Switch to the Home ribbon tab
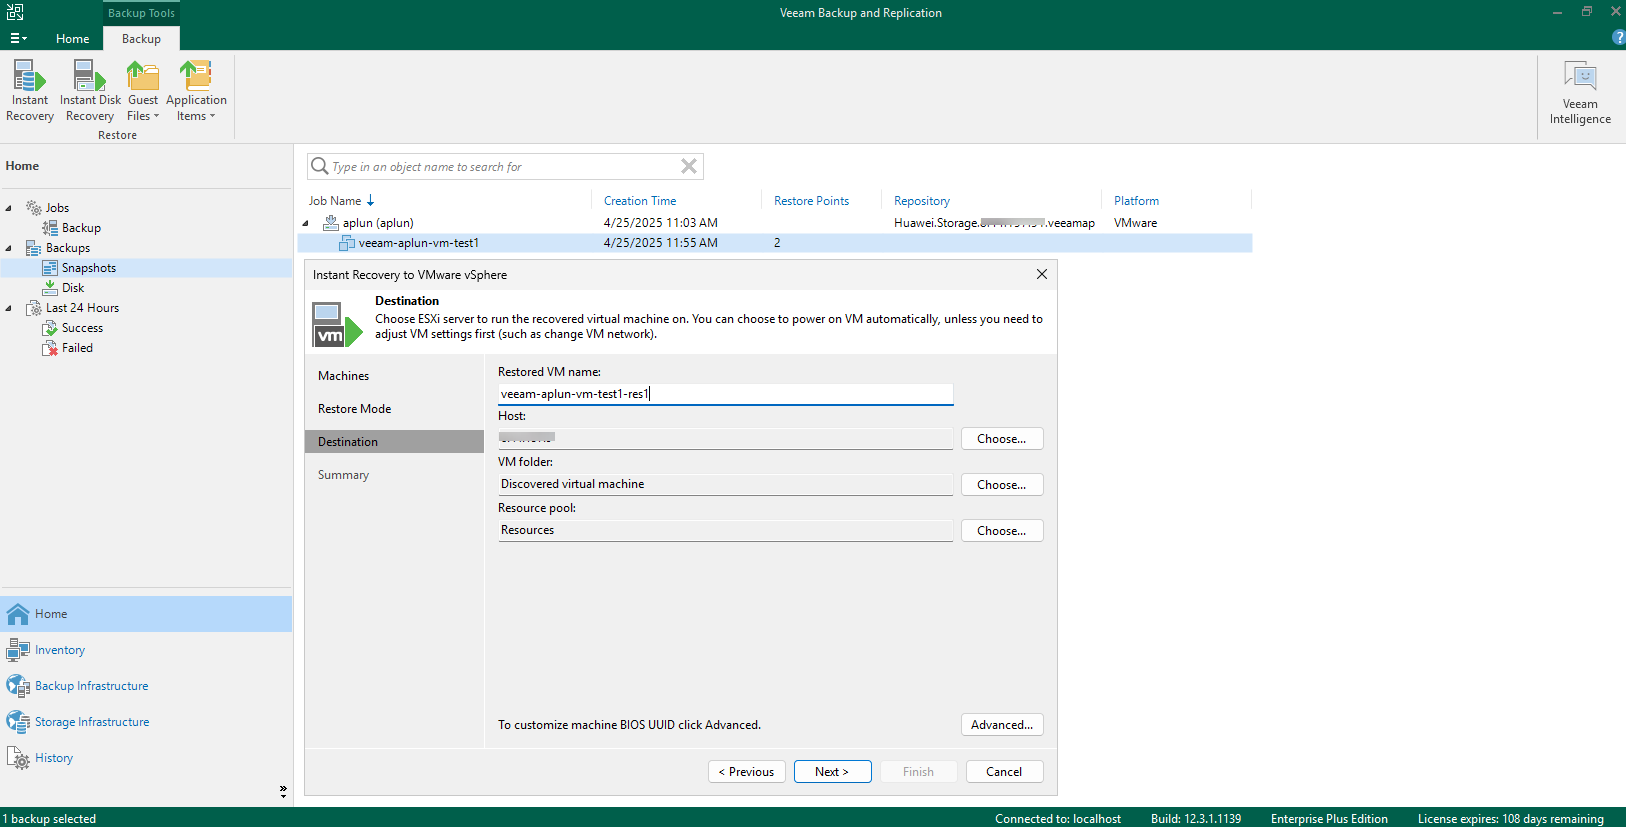Image resolution: width=1626 pixels, height=827 pixels. 72,39
